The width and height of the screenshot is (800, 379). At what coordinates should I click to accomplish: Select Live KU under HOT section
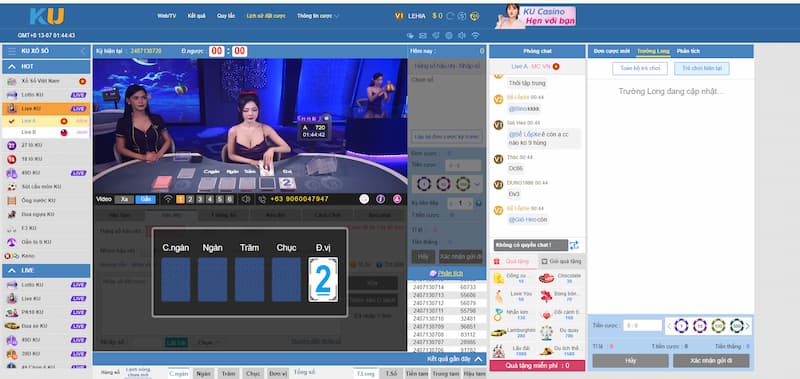click(x=46, y=109)
